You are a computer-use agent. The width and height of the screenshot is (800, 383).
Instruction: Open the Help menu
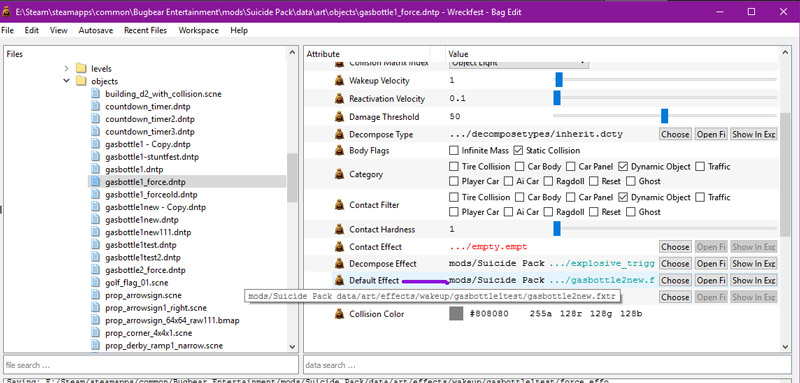239,30
